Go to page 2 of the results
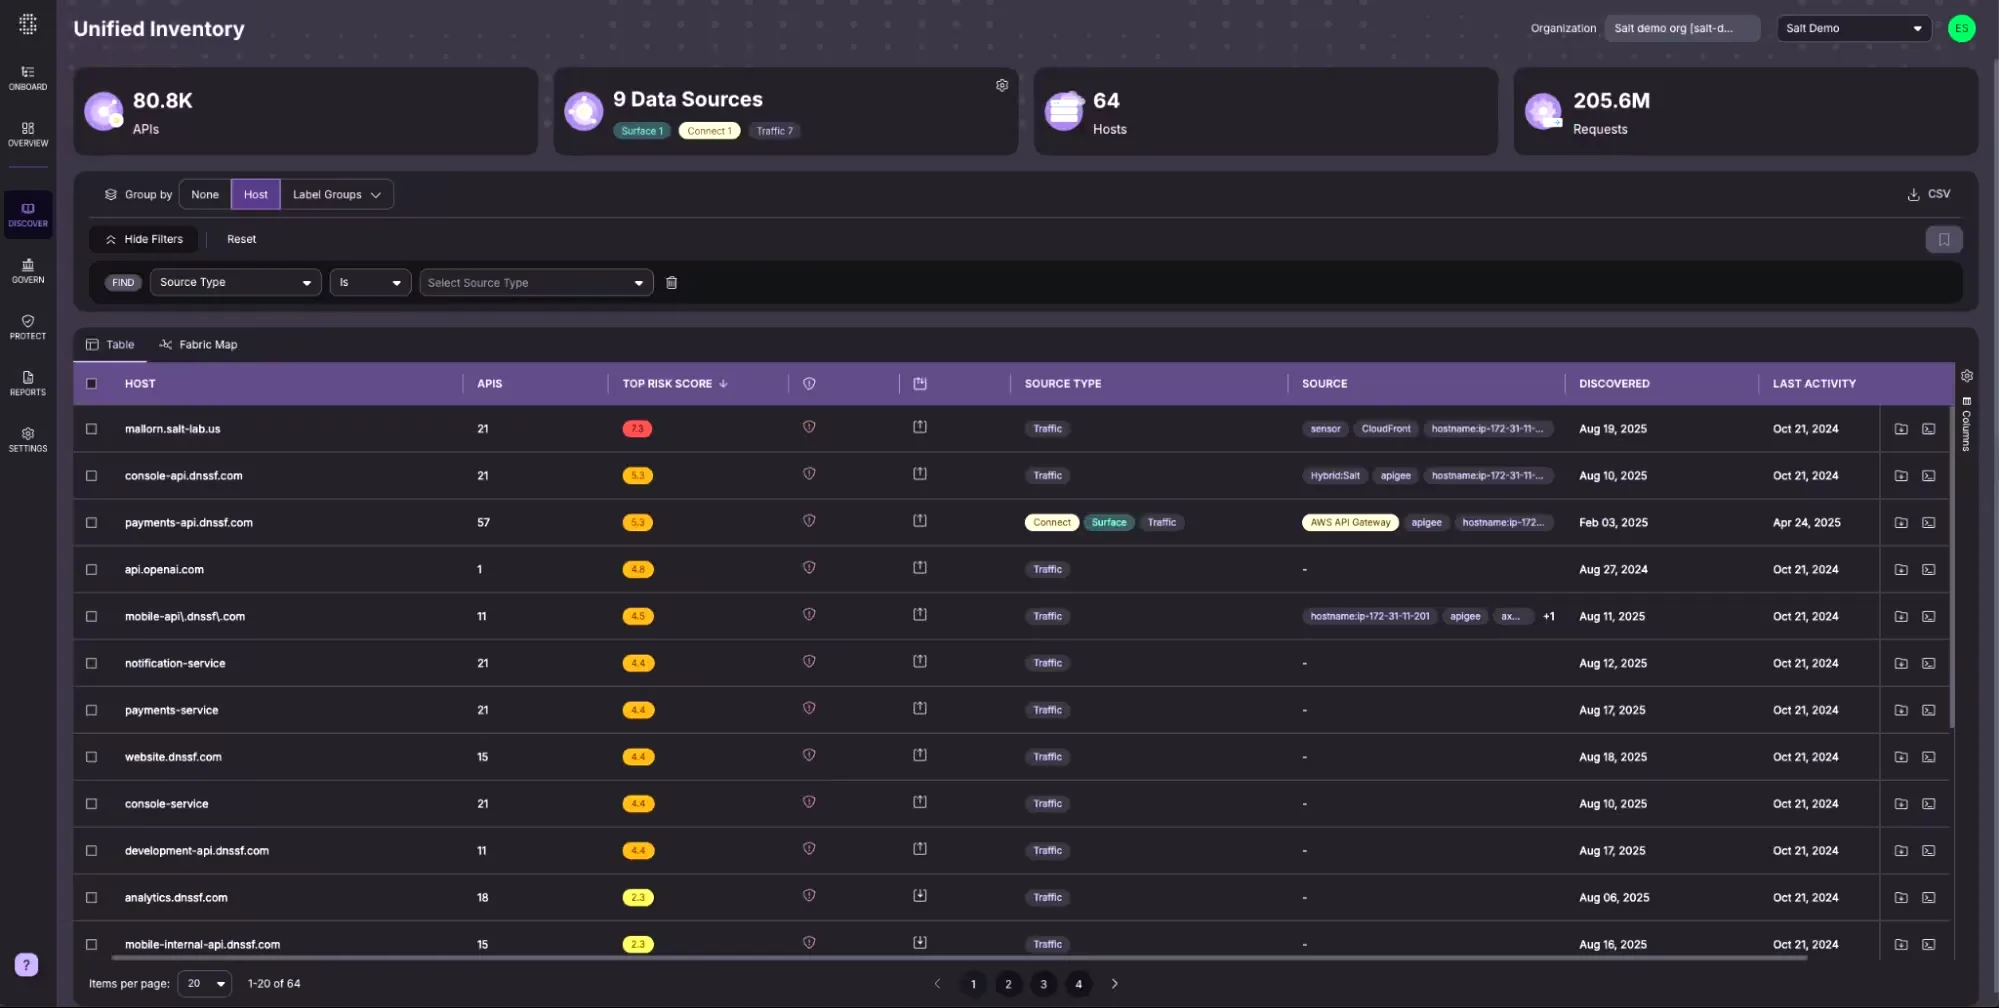 point(1008,983)
